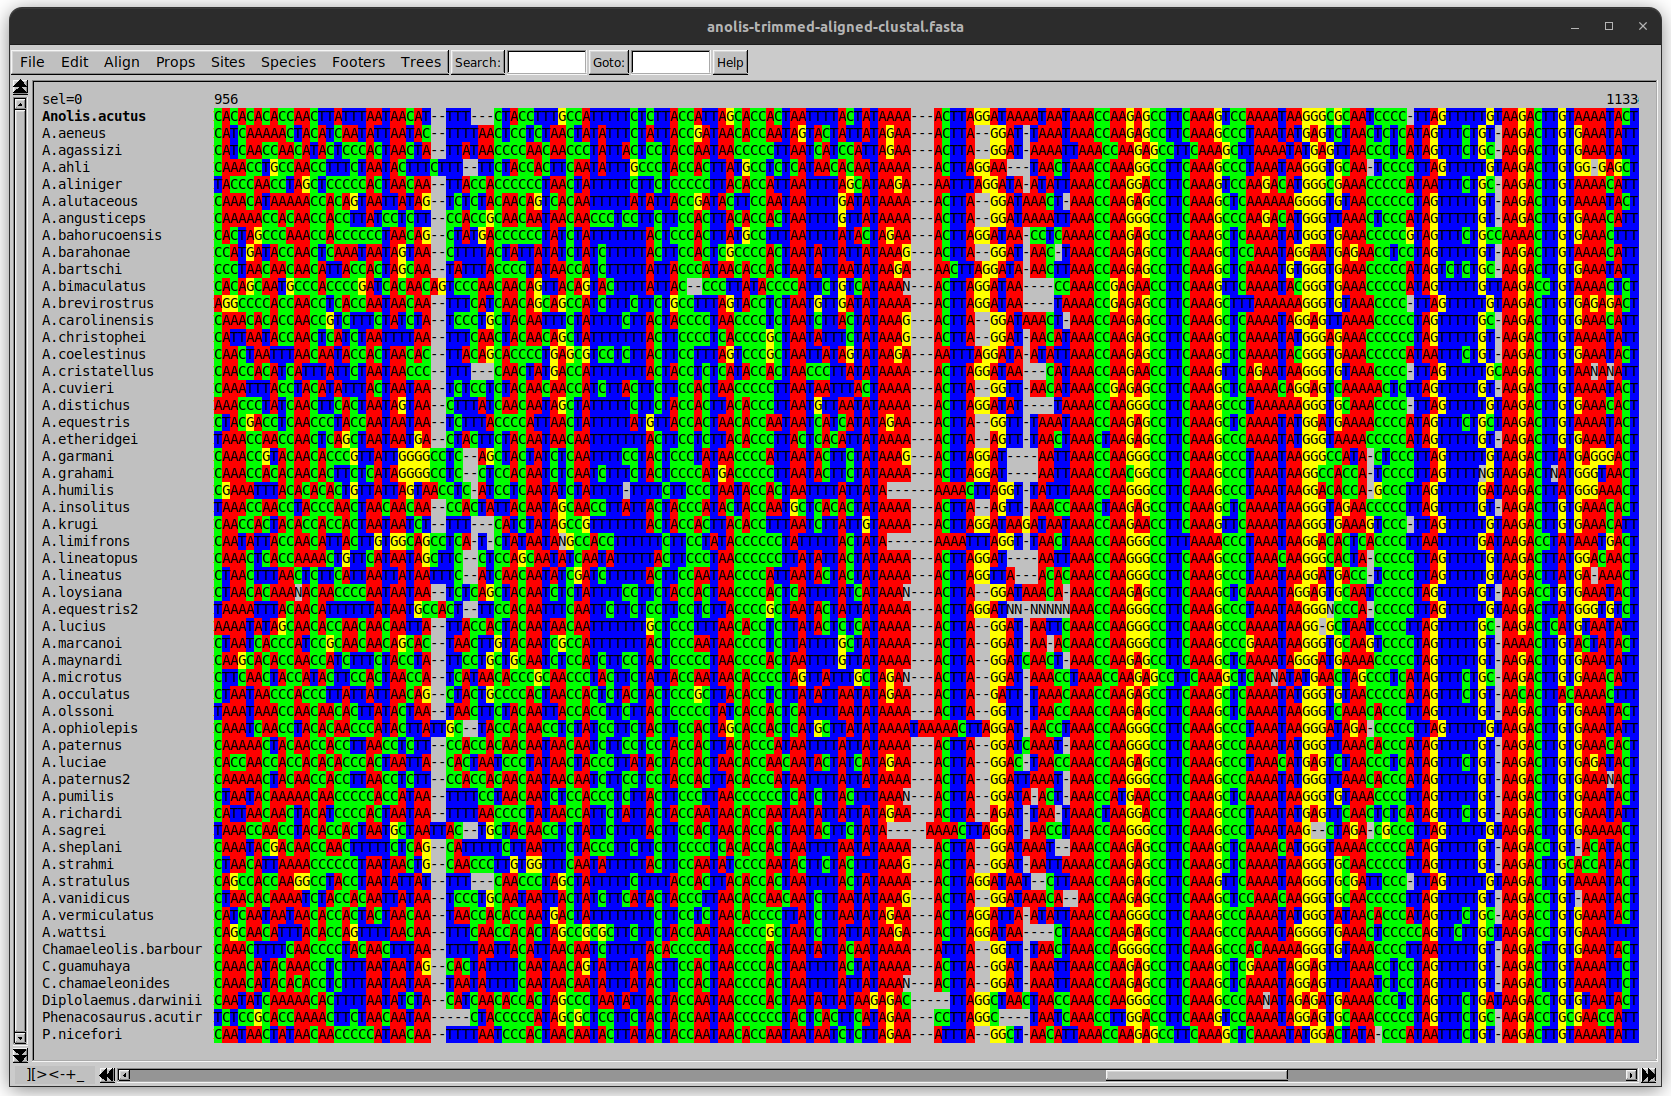Screen dimensions: 1671x1096
Task: Open the Footers menu
Action: [359, 62]
